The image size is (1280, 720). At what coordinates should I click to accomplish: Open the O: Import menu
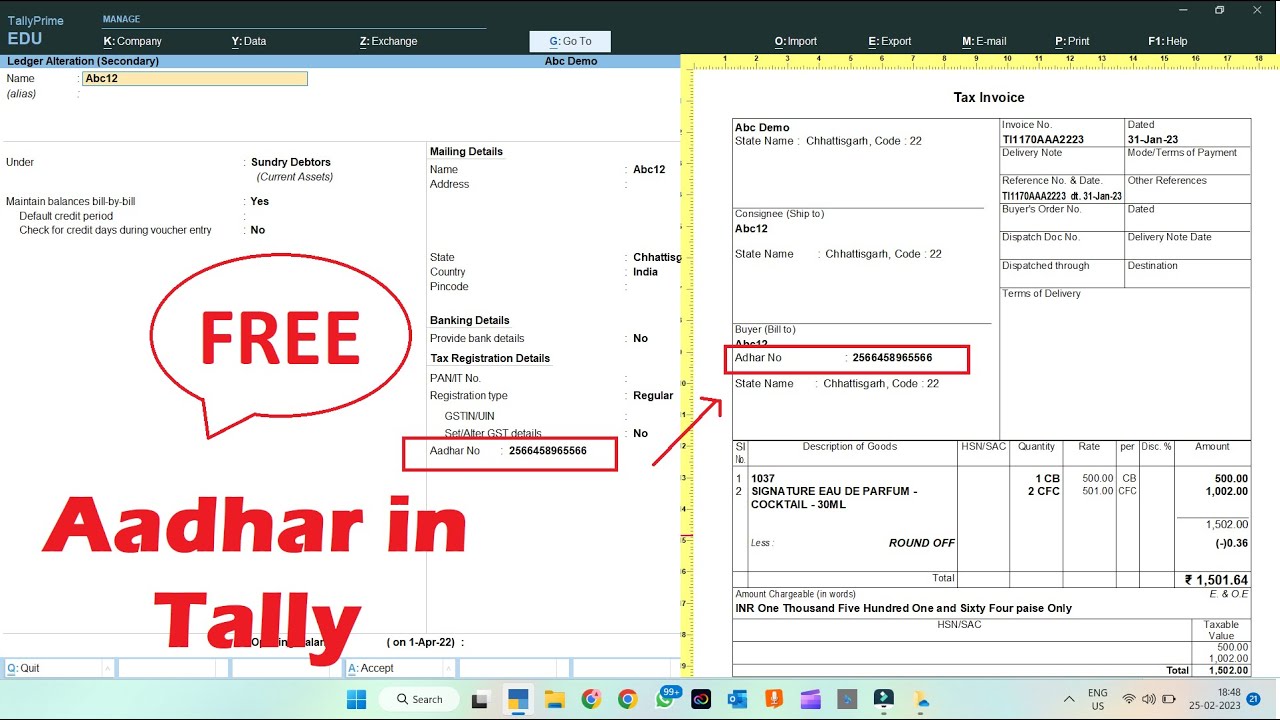tap(796, 41)
